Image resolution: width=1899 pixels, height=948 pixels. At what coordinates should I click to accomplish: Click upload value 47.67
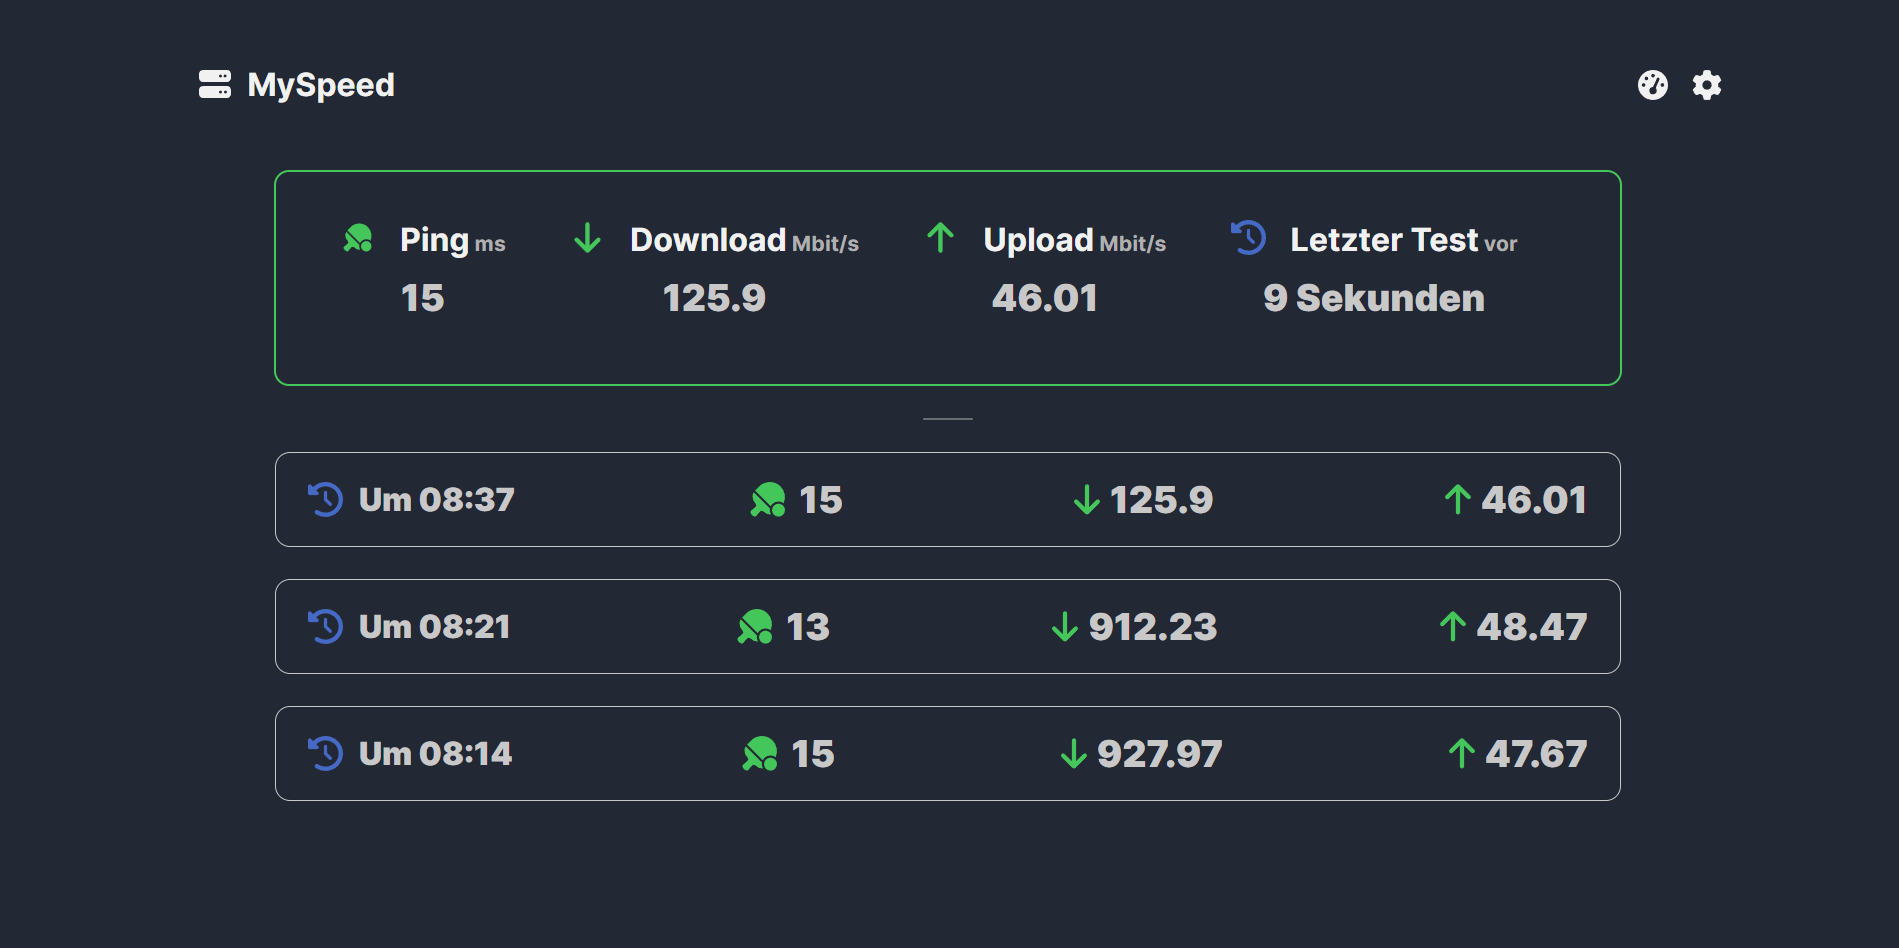click(x=1535, y=754)
